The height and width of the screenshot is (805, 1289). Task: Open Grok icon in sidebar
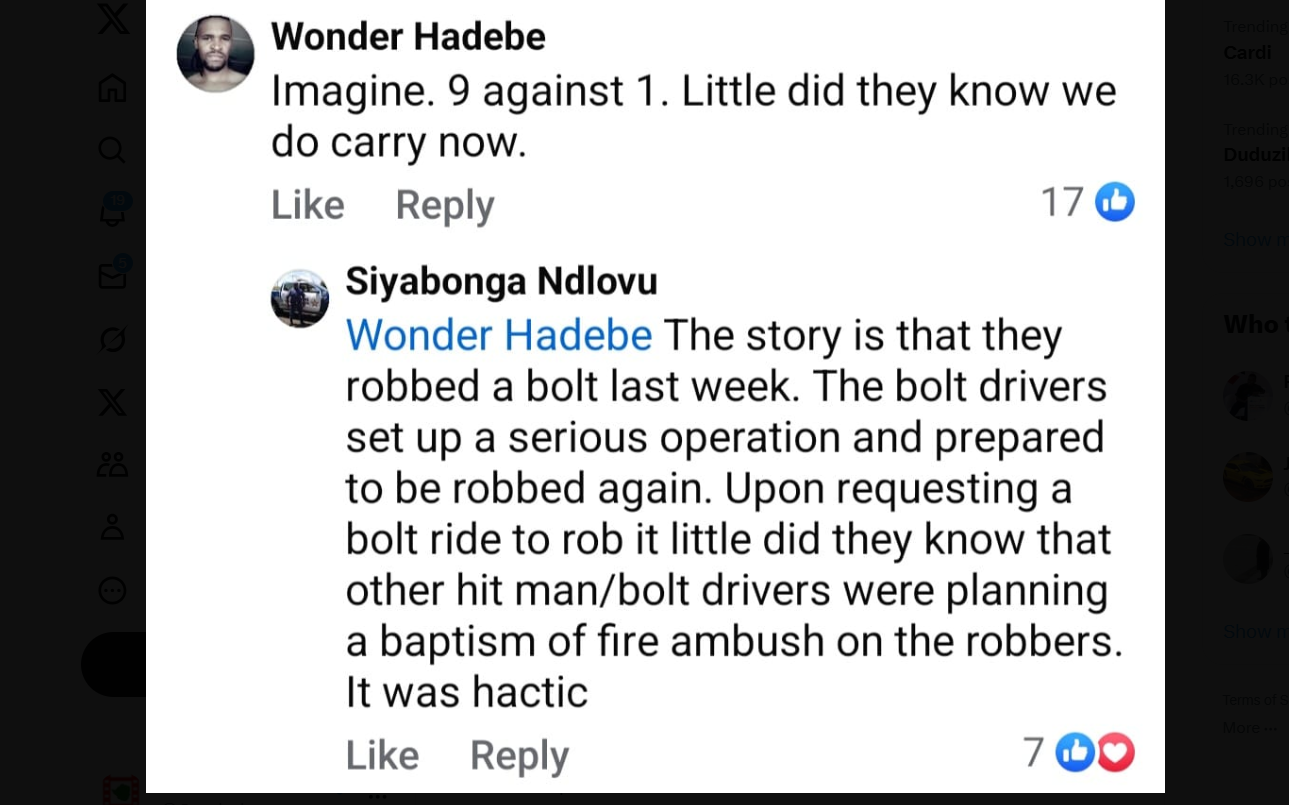coord(112,340)
